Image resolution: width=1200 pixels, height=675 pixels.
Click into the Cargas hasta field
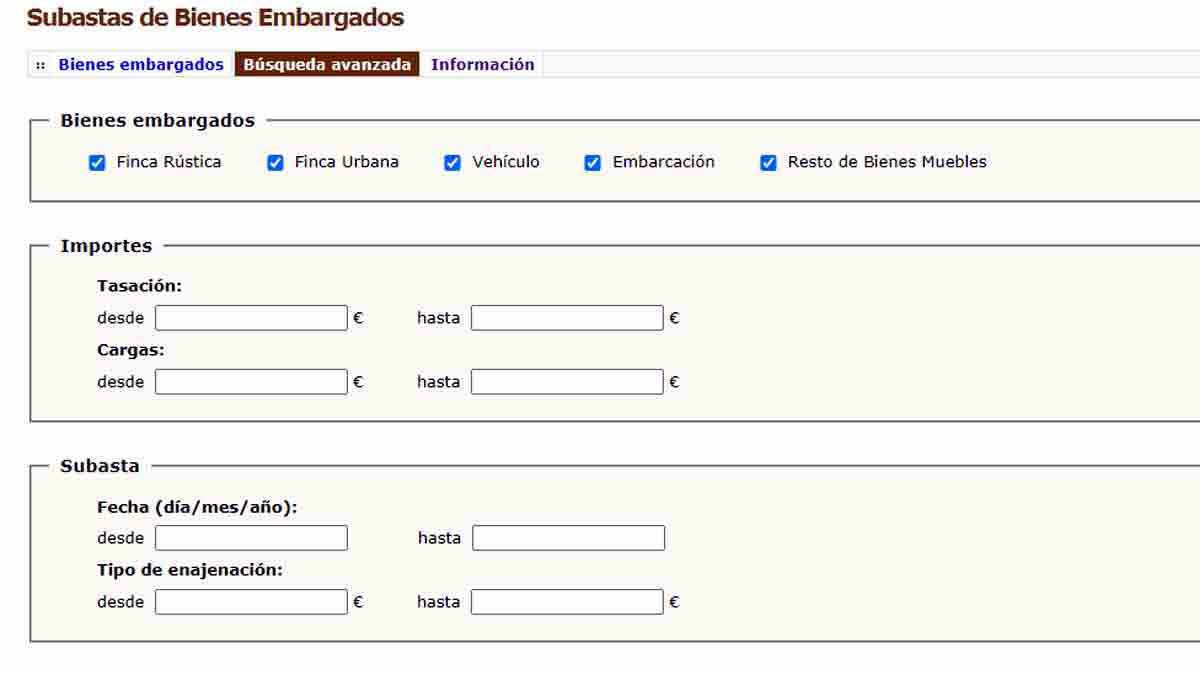point(567,382)
